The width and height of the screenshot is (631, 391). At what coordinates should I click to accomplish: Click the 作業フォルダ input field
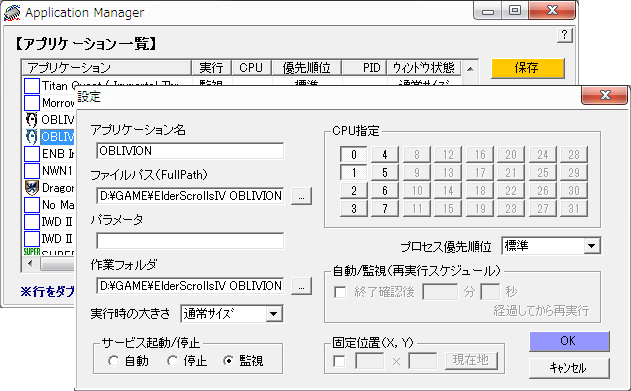tap(190, 286)
